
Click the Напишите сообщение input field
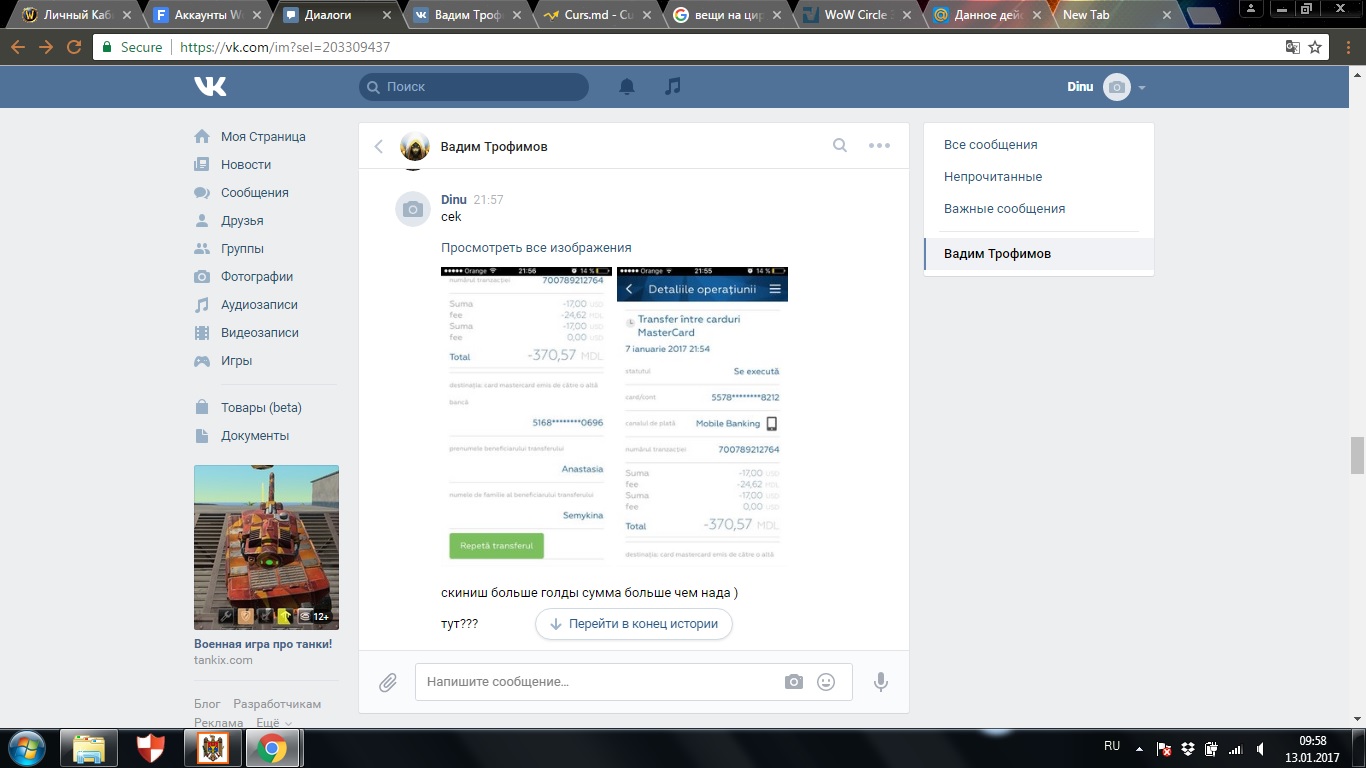coord(600,682)
